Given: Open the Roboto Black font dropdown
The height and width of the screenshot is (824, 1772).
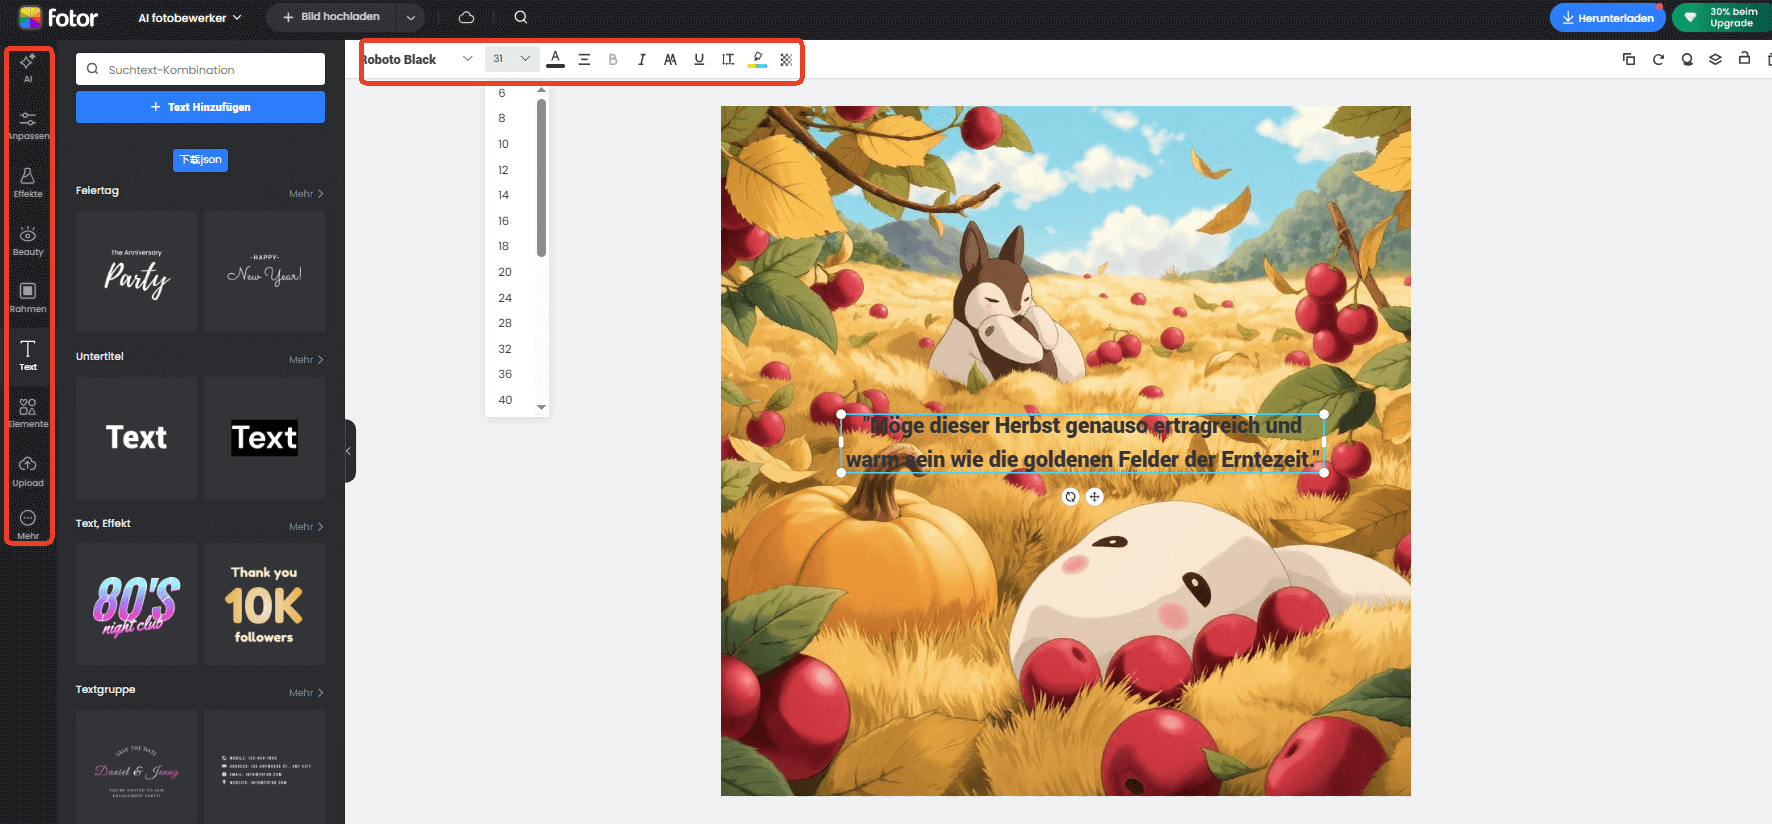Looking at the screenshot, I should tap(417, 60).
